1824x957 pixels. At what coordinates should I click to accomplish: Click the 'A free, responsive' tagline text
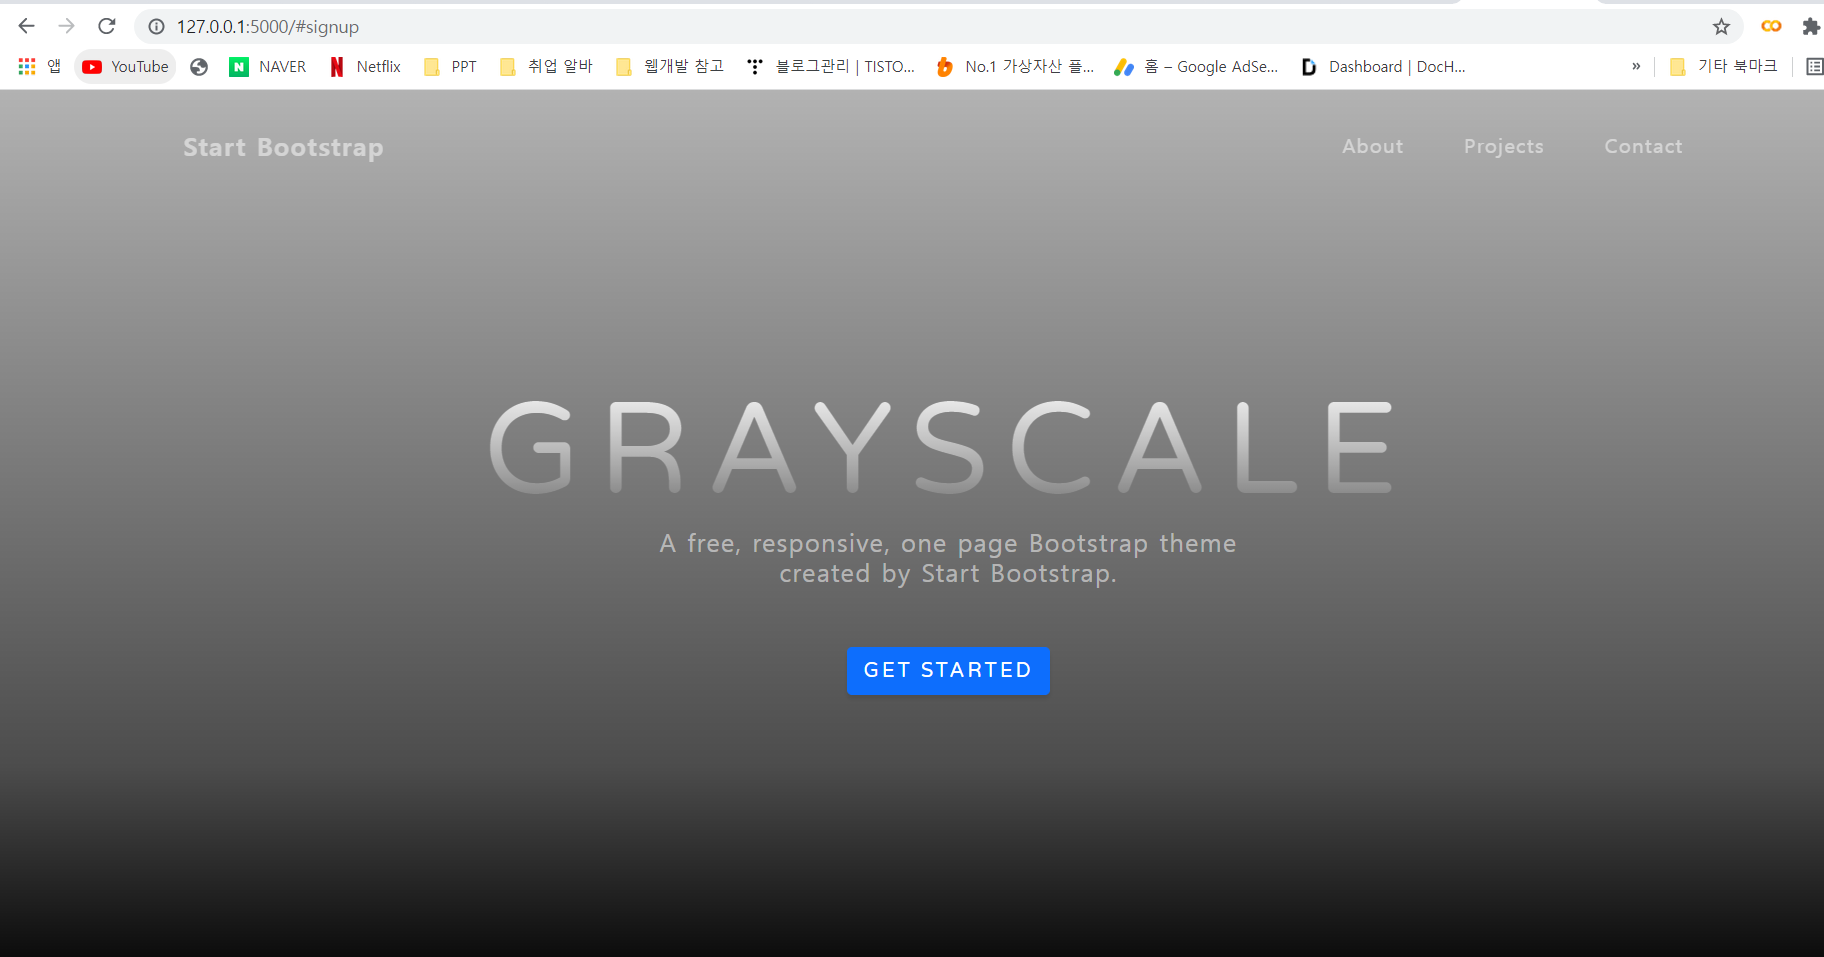948,558
